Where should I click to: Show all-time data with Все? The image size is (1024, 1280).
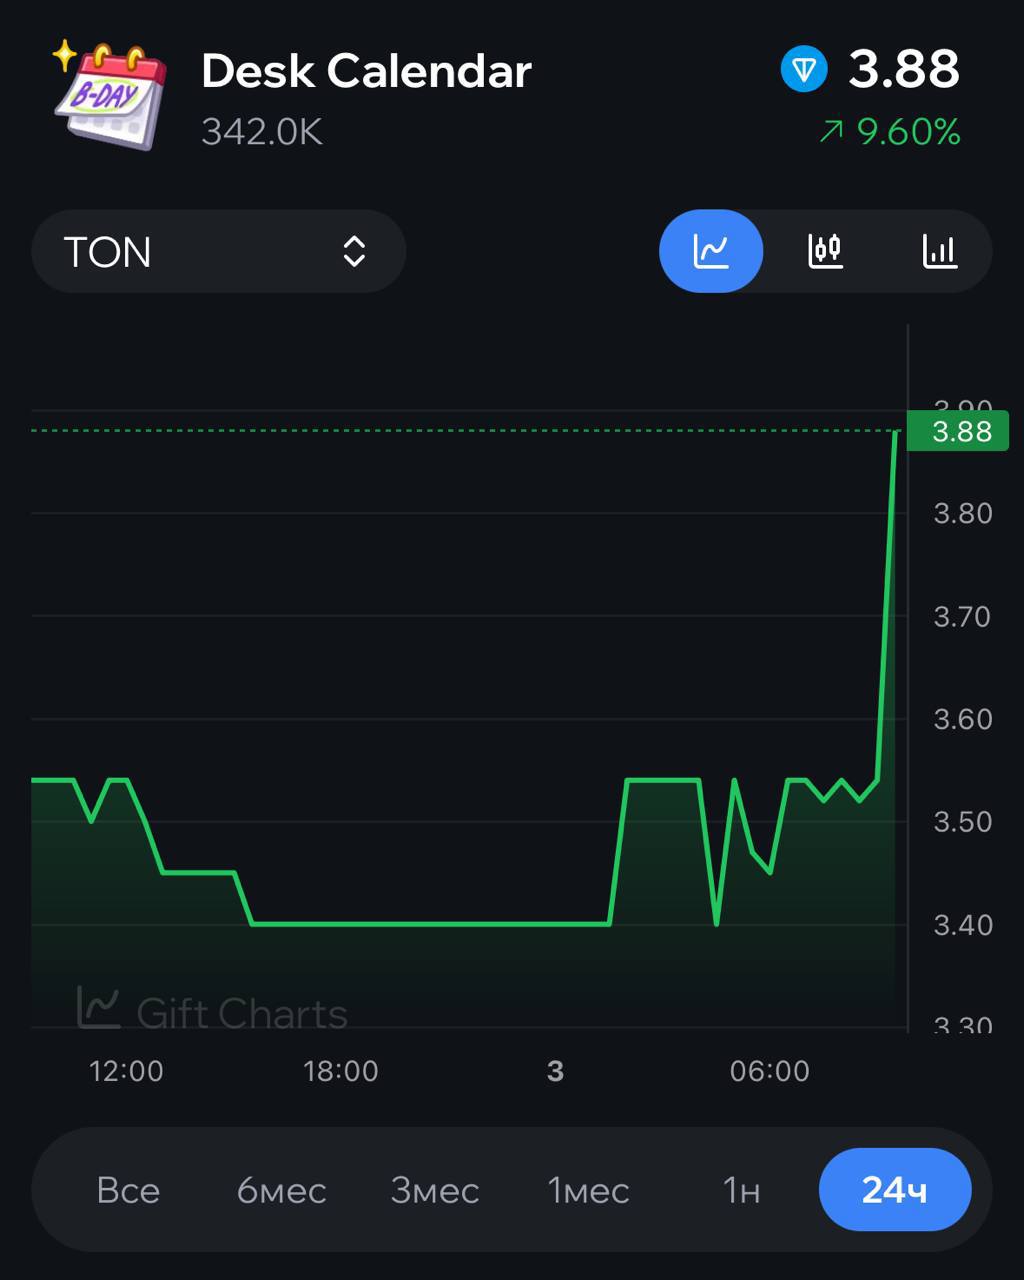(128, 1190)
